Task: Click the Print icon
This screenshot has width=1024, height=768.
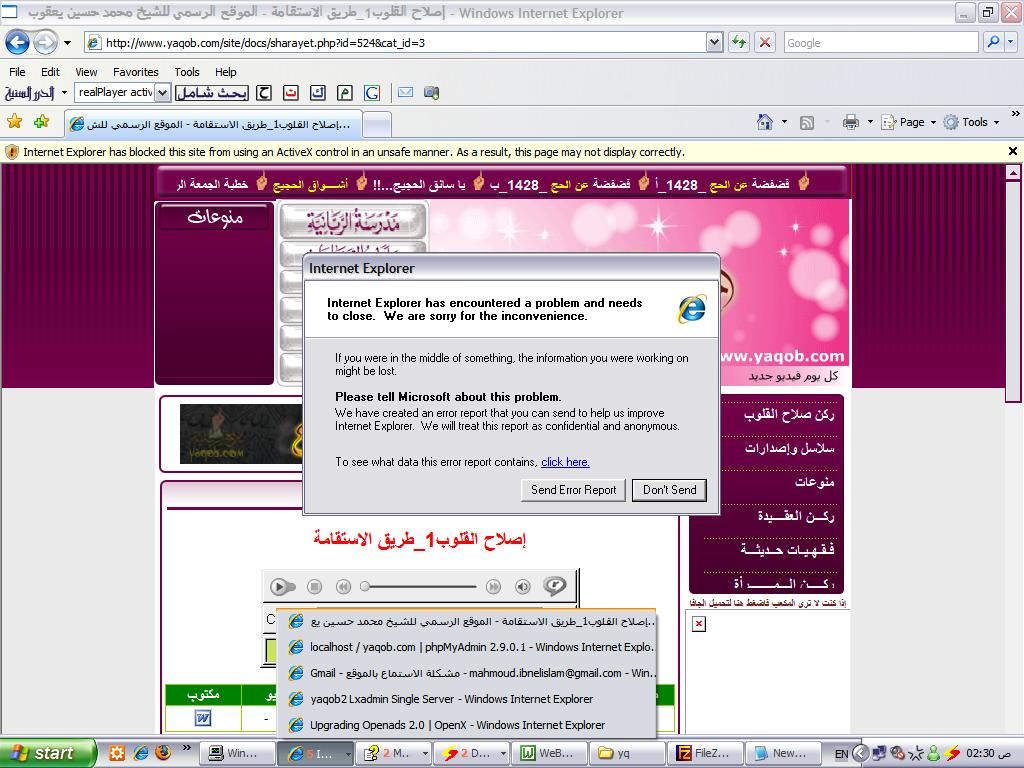Action: pyautogui.click(x=850, y=122)
